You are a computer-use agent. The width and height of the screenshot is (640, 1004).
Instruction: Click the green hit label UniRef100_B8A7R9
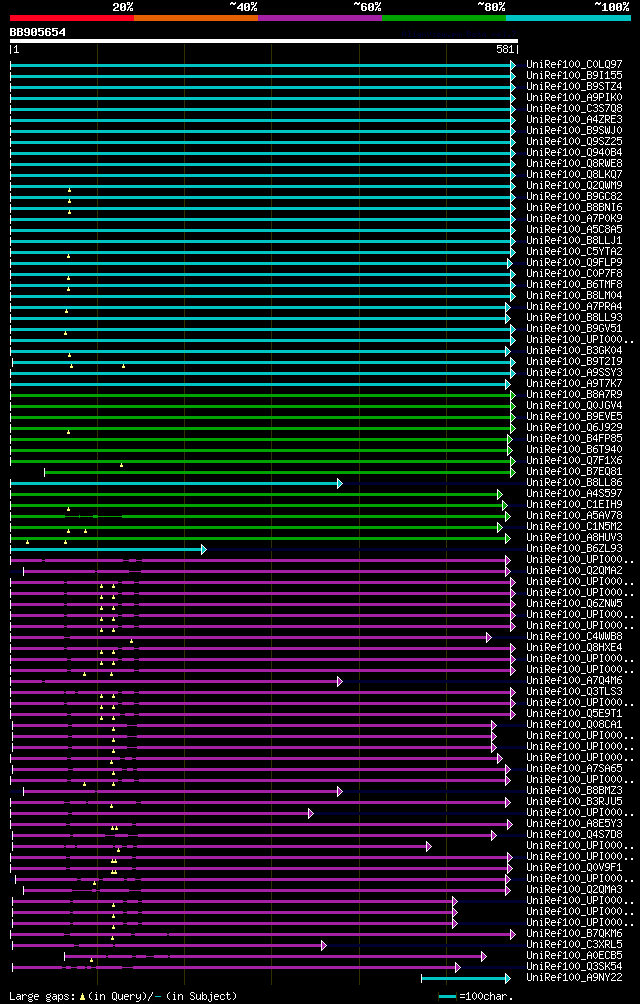tap(574, 394)
